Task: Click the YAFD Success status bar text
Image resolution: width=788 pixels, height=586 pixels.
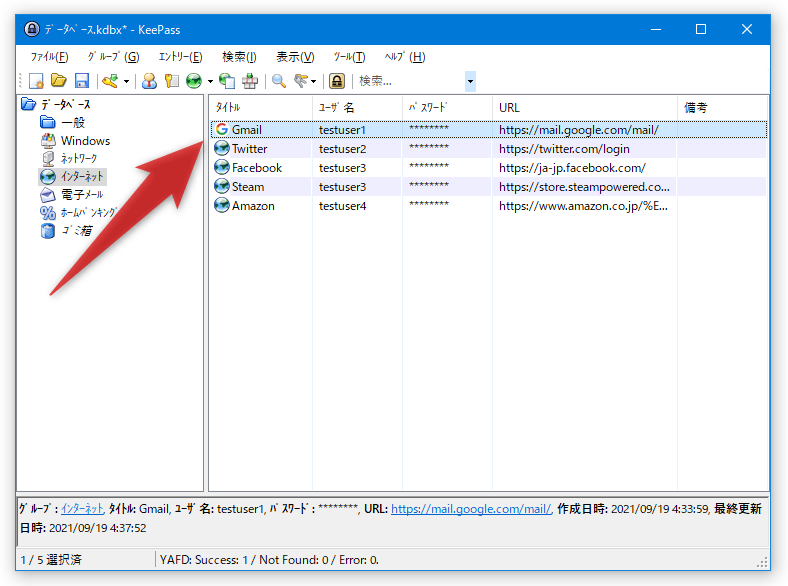Action: [269, 560]
